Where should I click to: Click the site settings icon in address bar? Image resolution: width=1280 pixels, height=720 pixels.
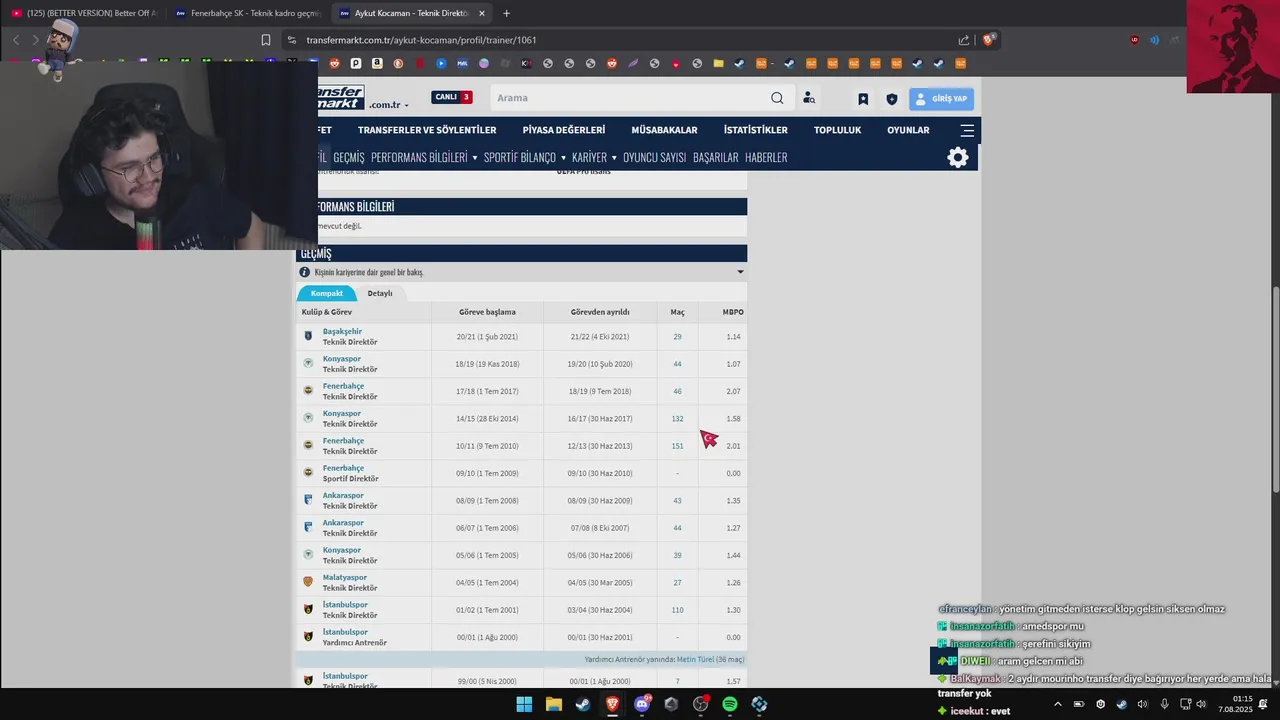291,40
